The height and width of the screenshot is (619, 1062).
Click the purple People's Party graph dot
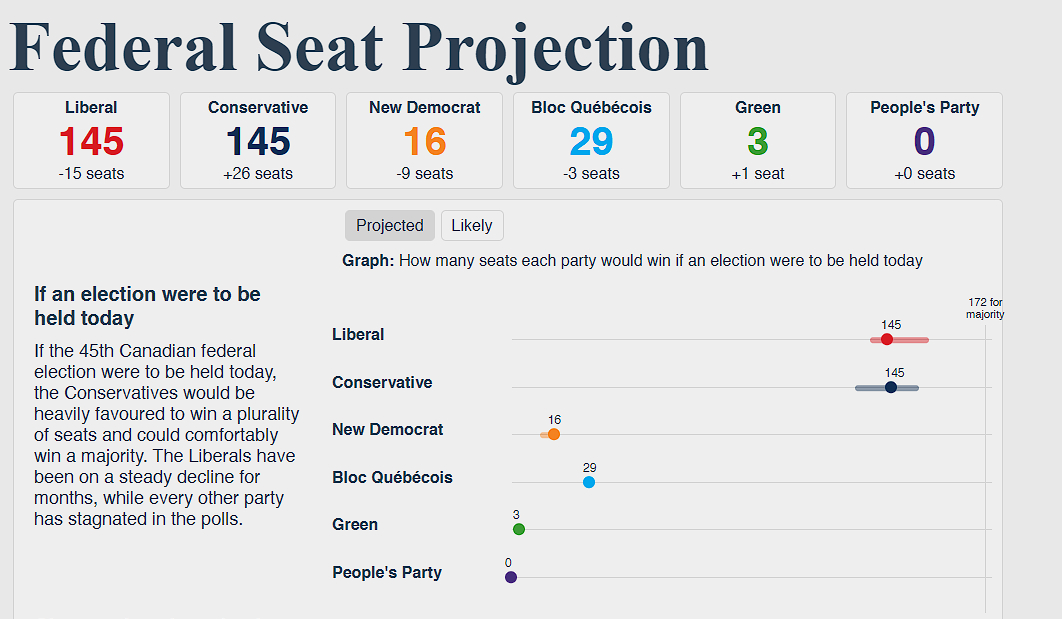pyautogui.click(x=511, y=577)
